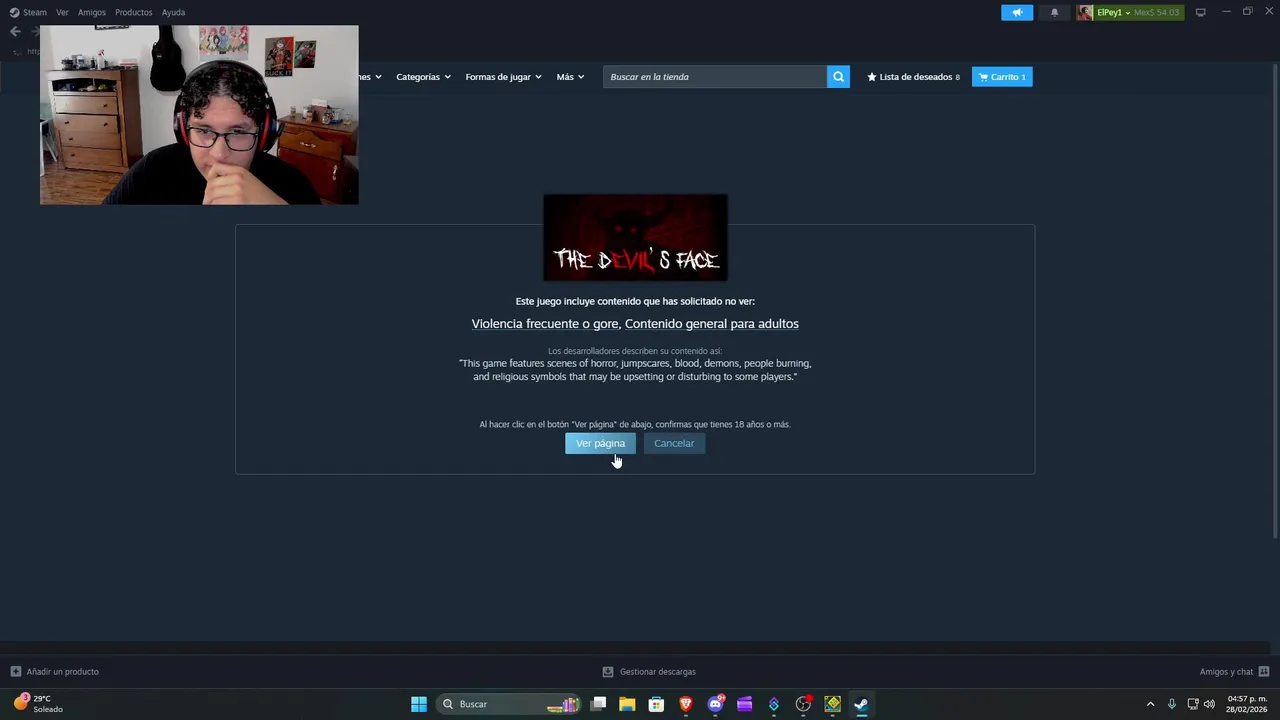Open the Amigos menu

click(92, 12)
